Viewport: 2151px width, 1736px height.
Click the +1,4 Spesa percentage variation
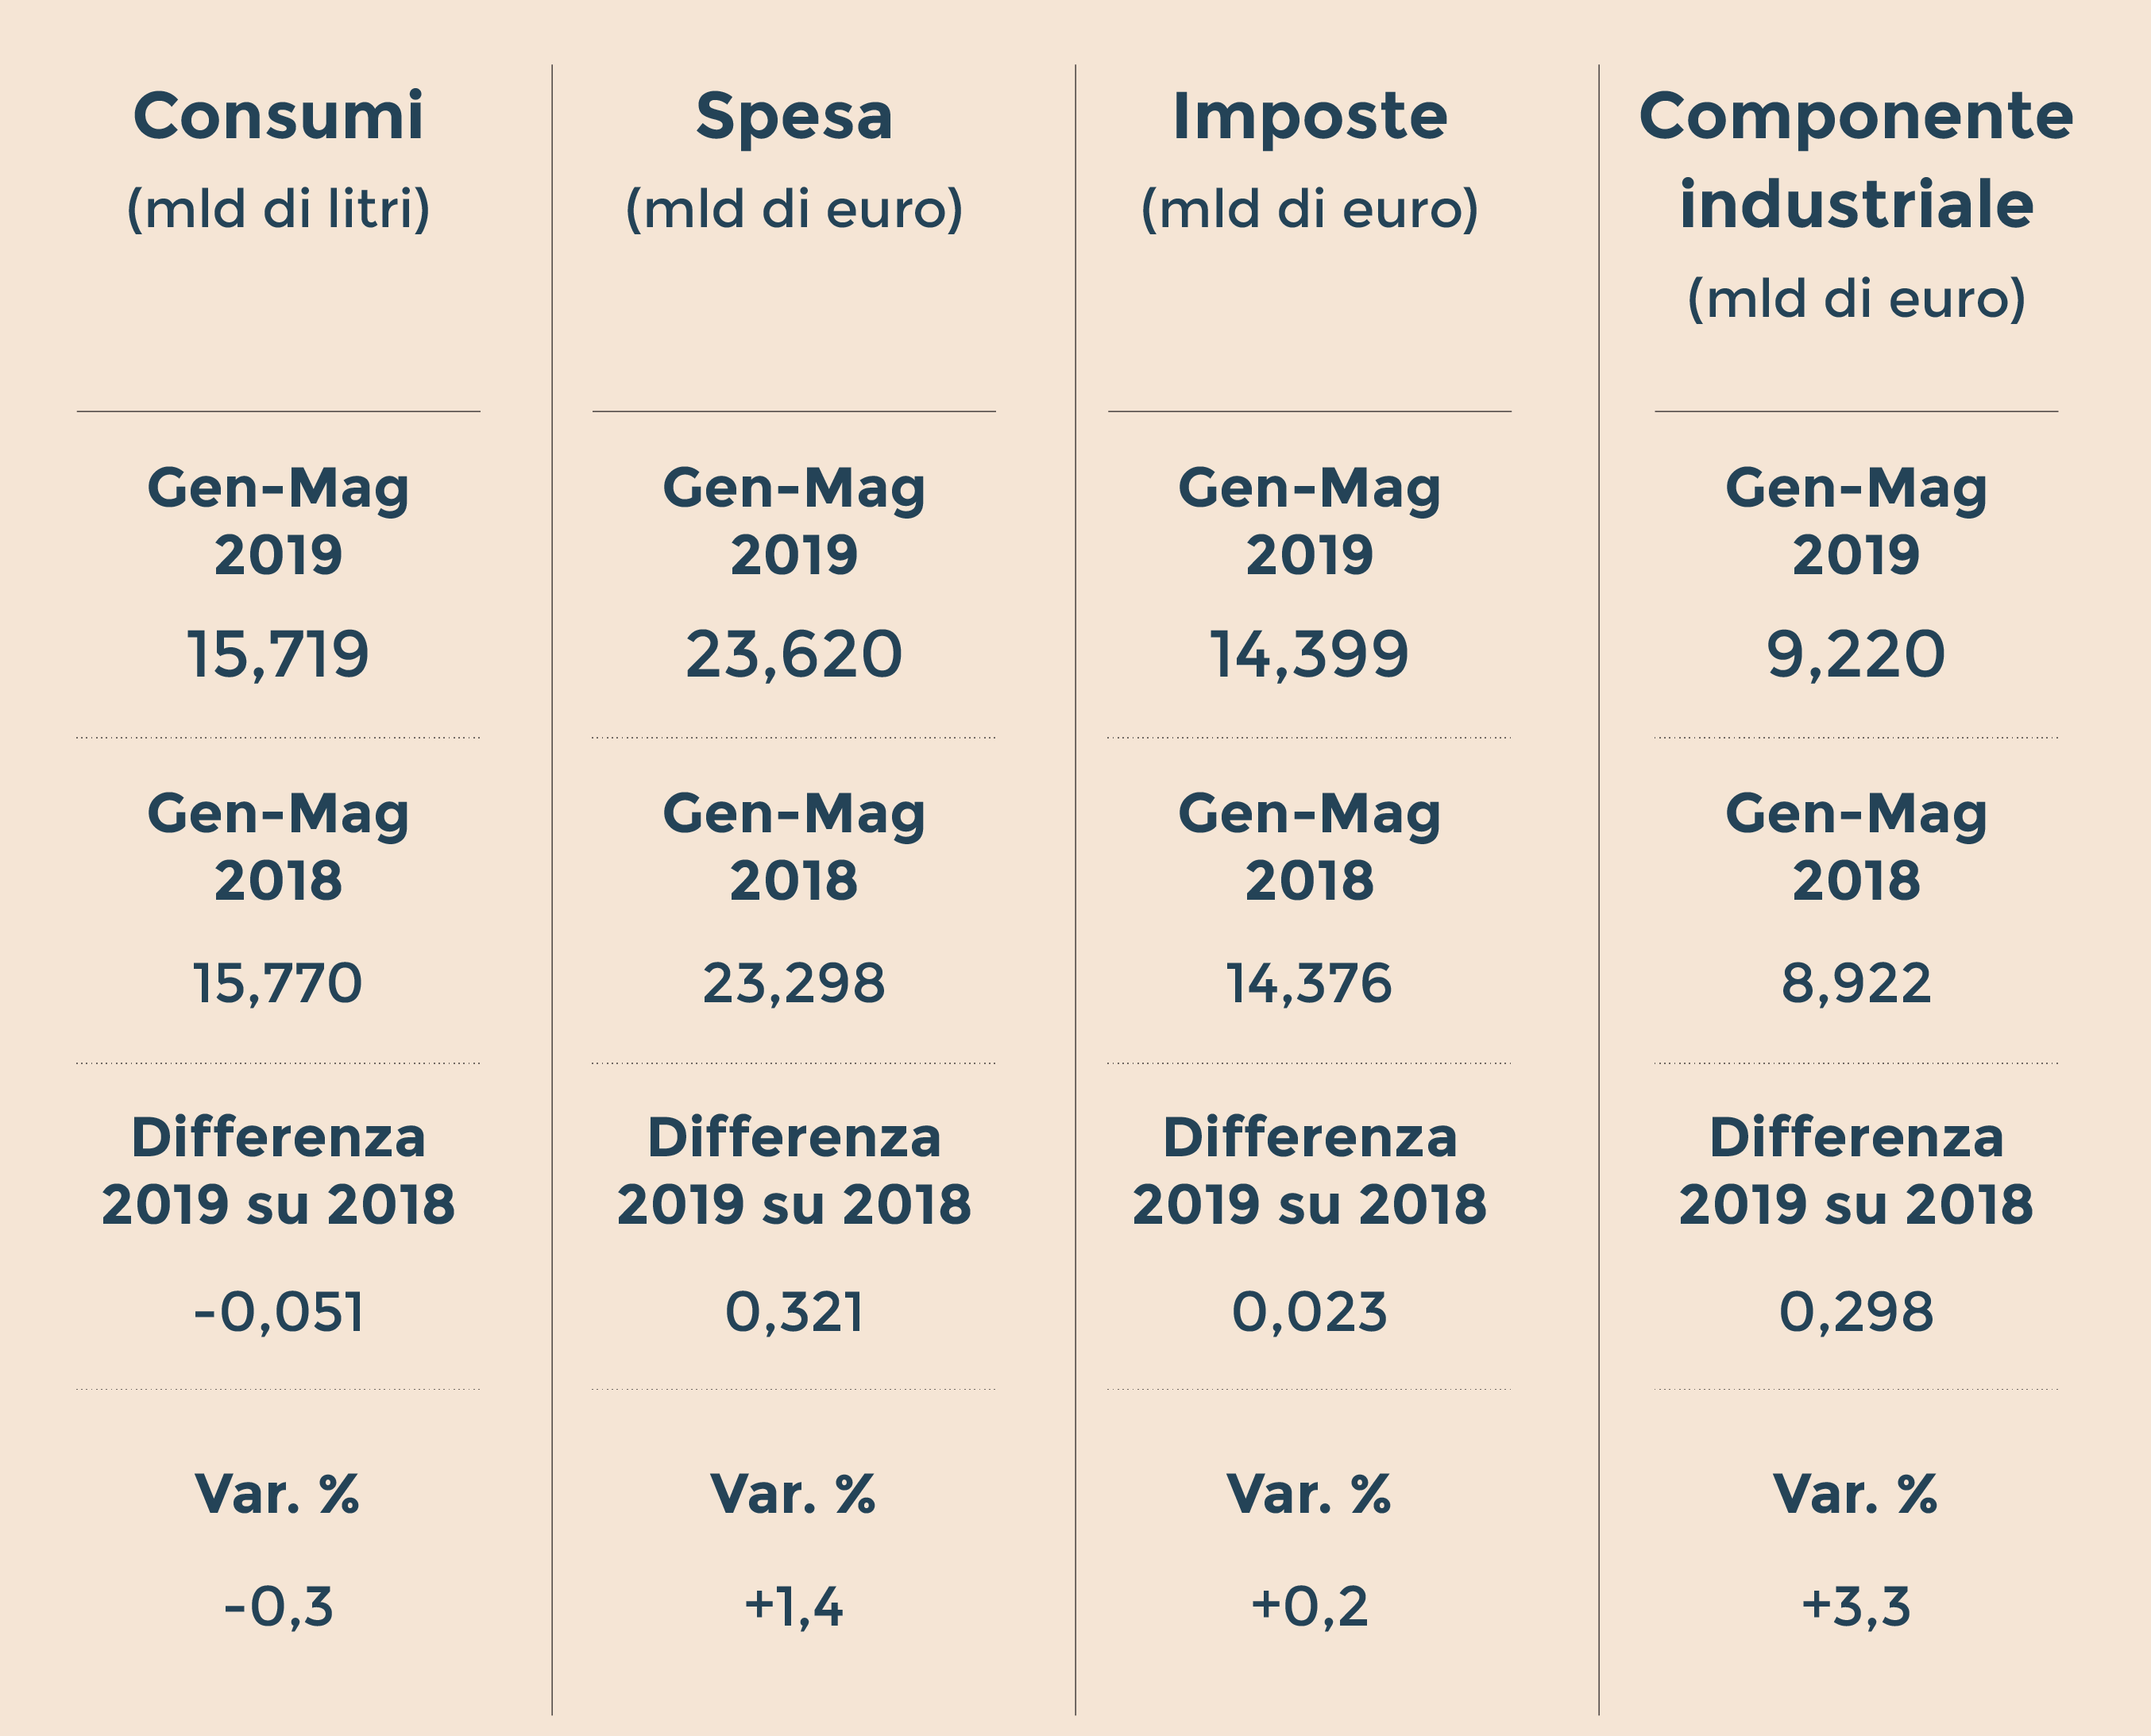pos(794,1607)
